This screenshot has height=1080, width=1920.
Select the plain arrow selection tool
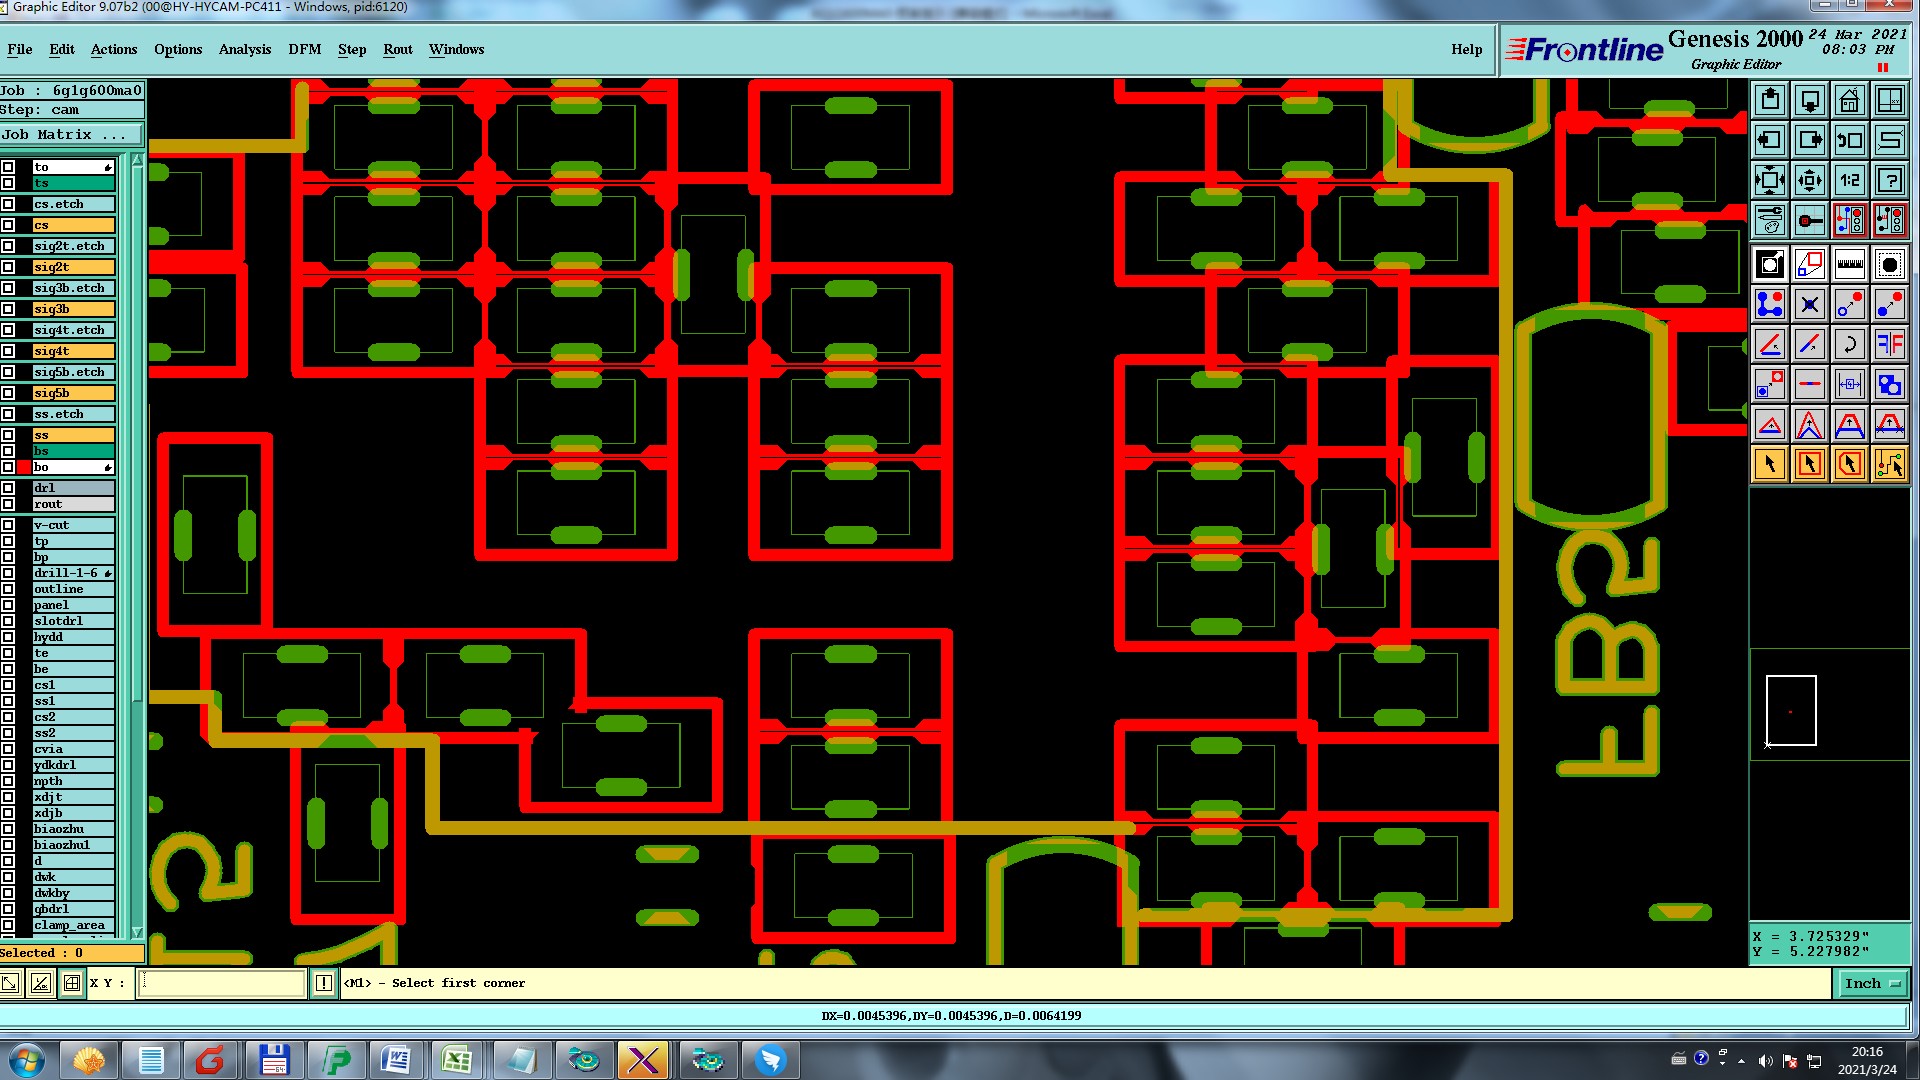pos(1769,464)
